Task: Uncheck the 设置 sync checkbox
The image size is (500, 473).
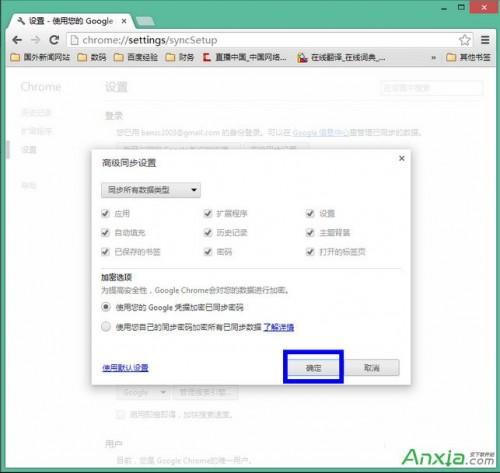Action: click(x=310, y=213)
